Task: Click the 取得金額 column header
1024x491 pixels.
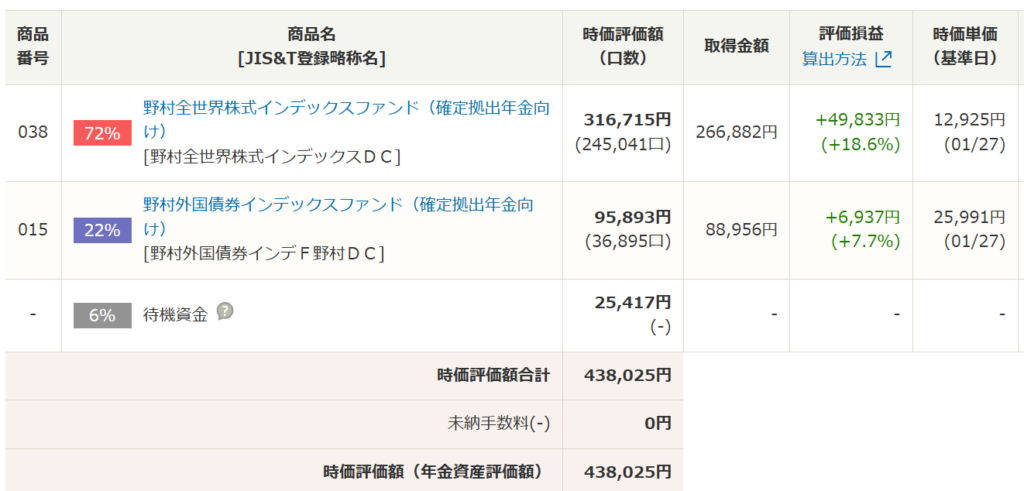Action: tap(736, 46)
